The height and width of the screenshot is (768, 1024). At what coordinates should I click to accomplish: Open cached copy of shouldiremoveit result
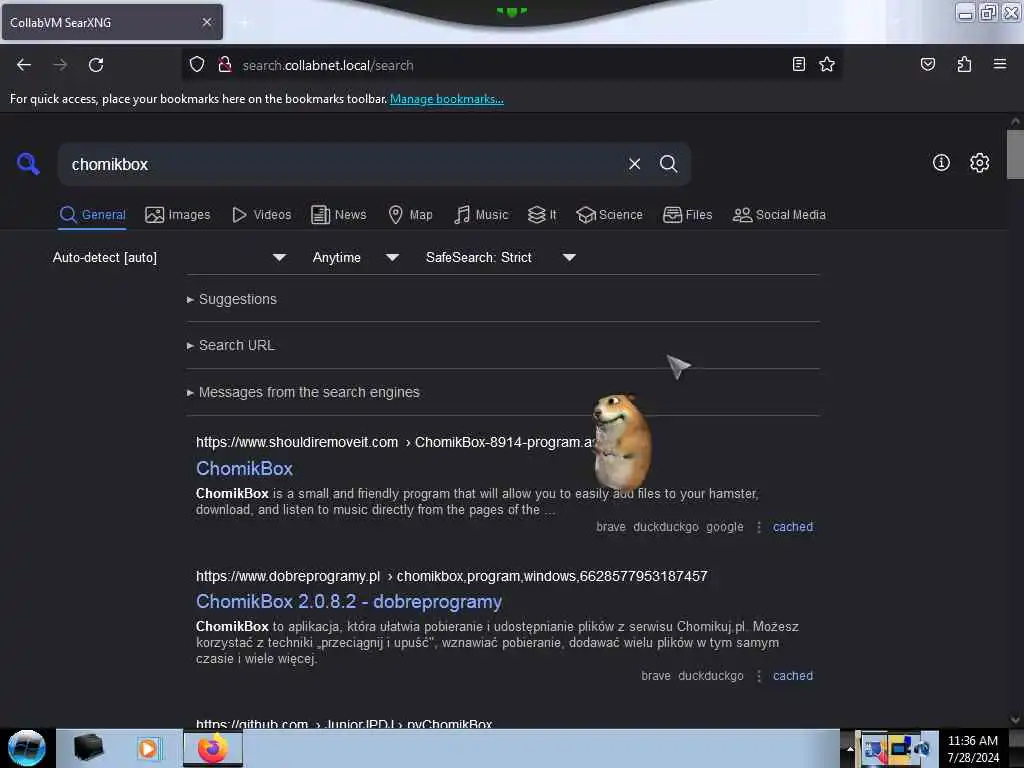click(793, 527)
